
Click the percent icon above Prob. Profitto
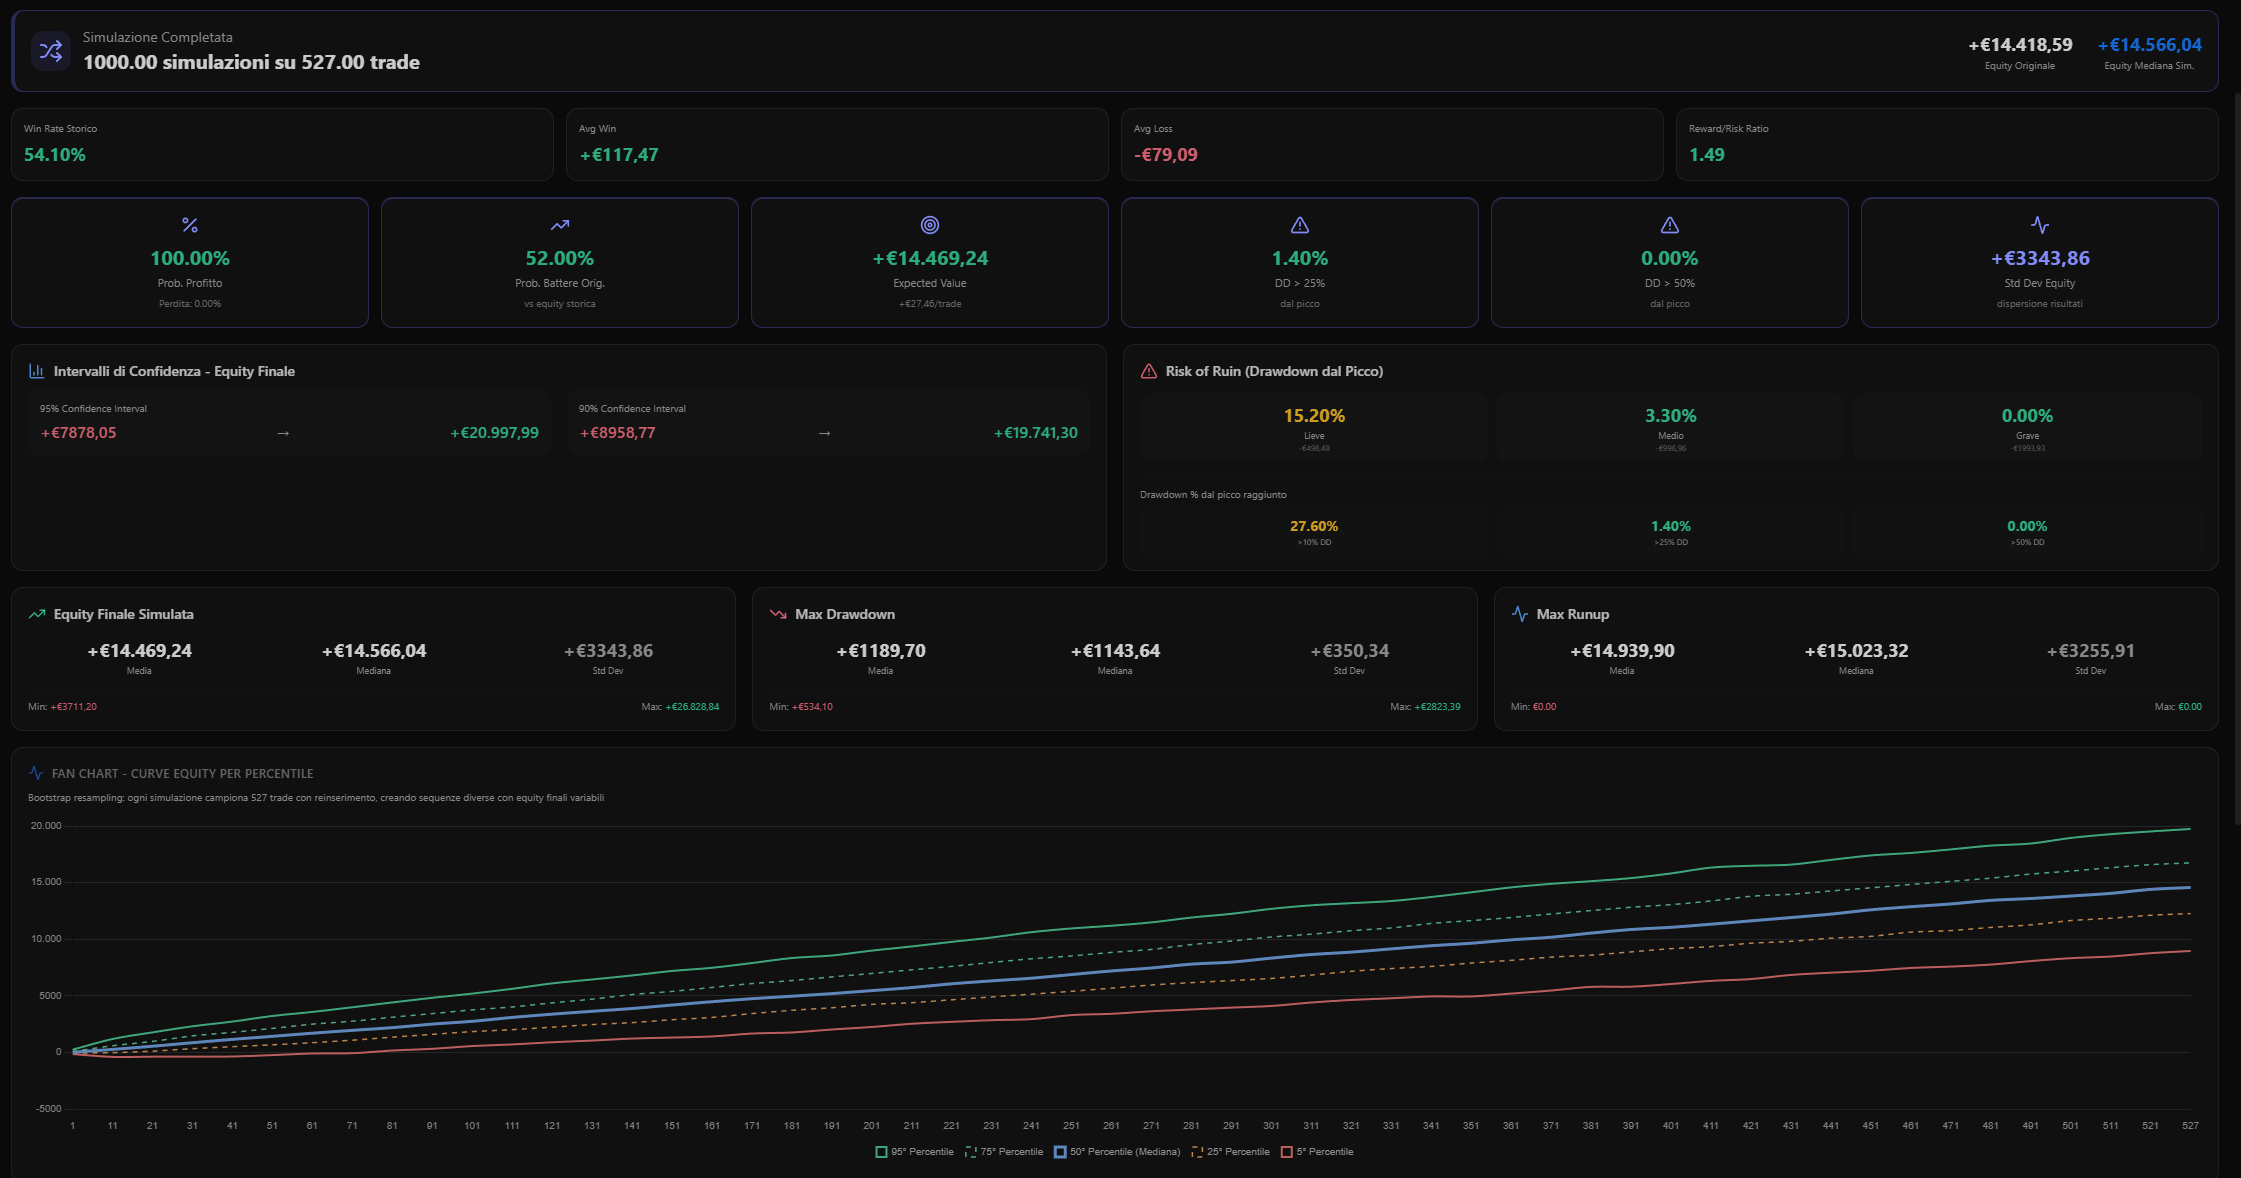coord(190,225)
